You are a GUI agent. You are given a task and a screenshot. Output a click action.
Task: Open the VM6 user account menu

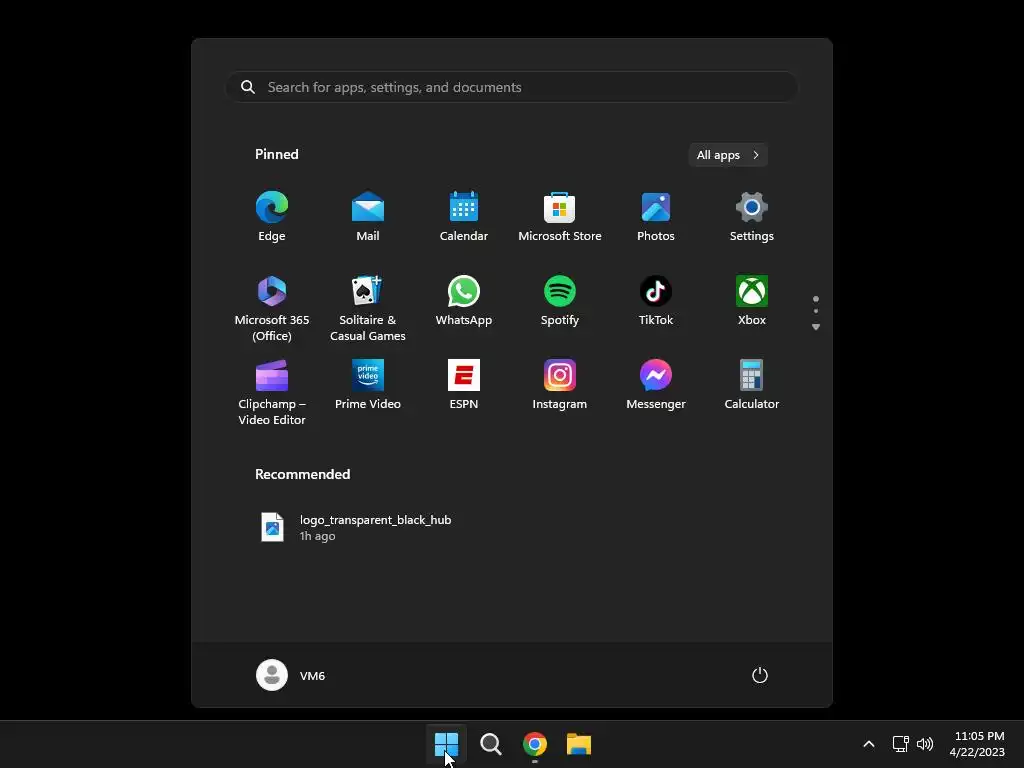click(291, 675)
